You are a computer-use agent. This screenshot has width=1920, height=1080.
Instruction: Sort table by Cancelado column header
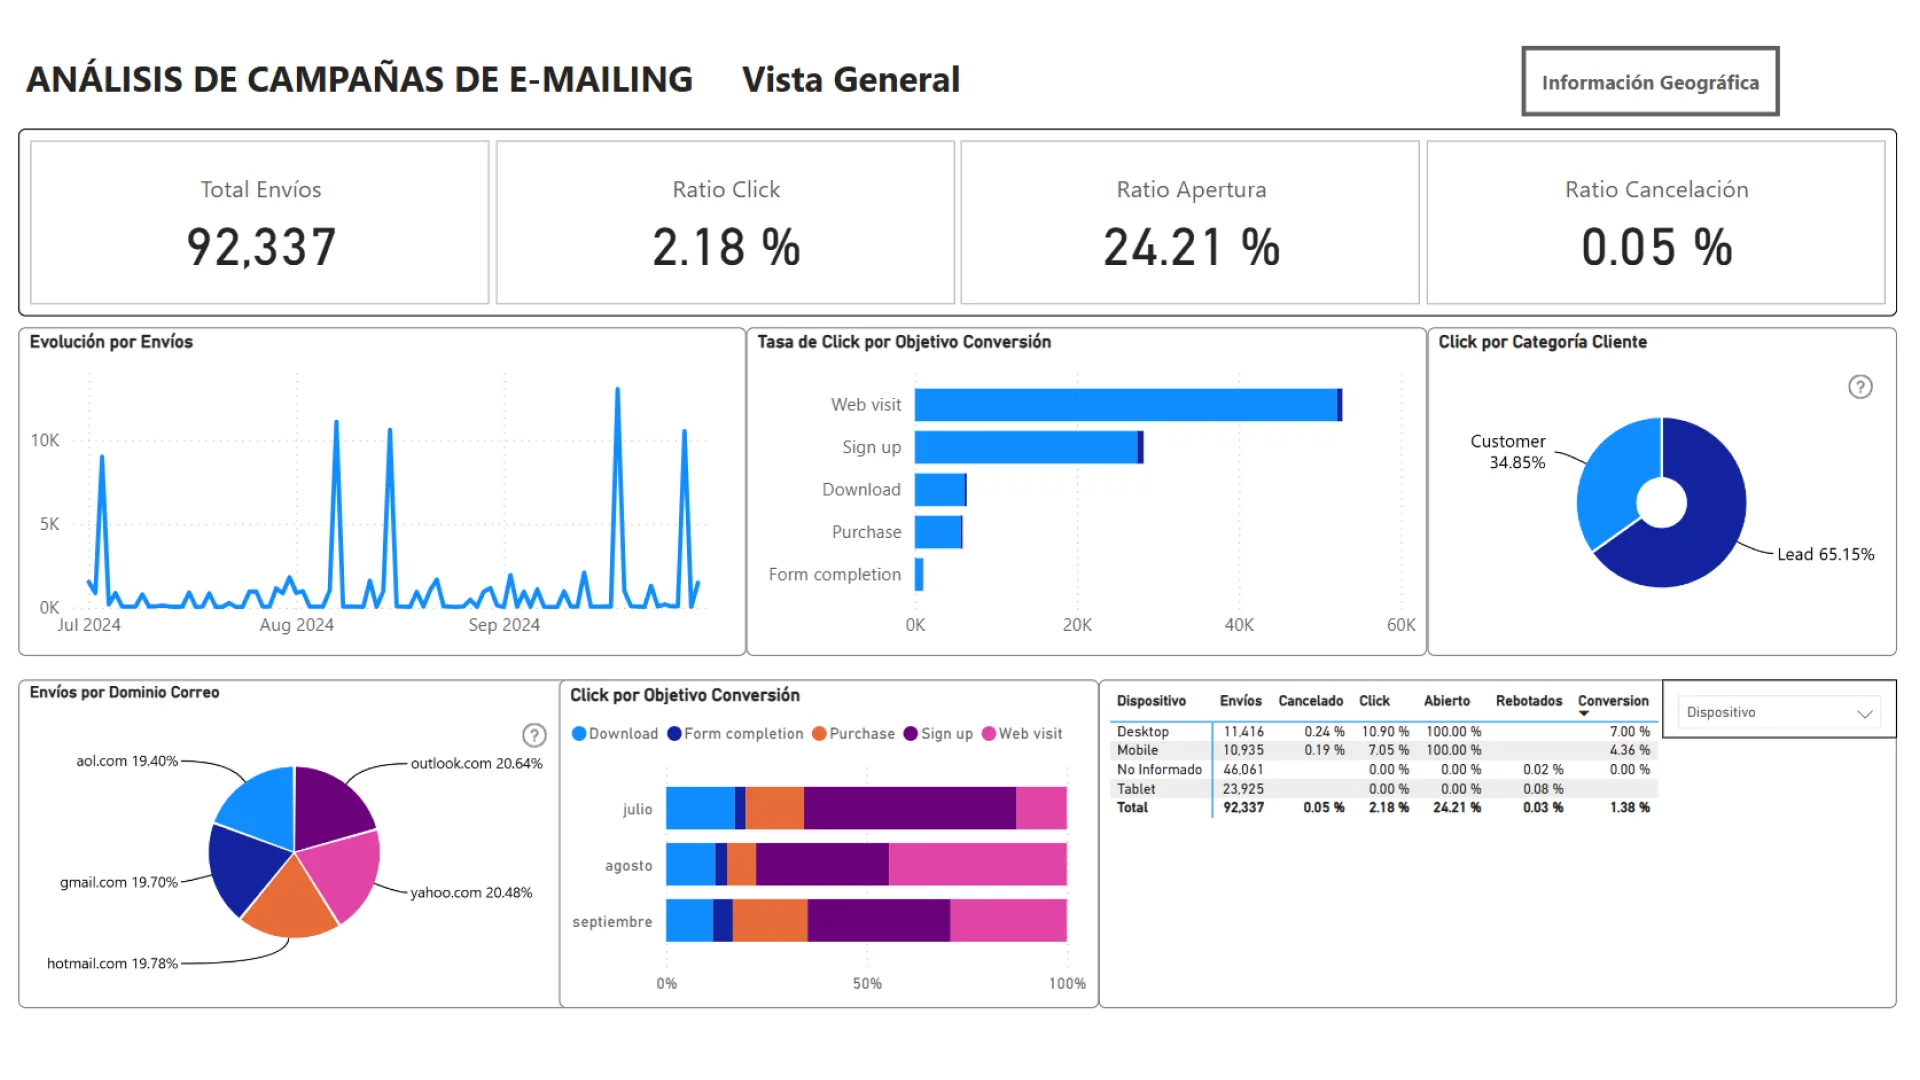[x=1310, y=701]
